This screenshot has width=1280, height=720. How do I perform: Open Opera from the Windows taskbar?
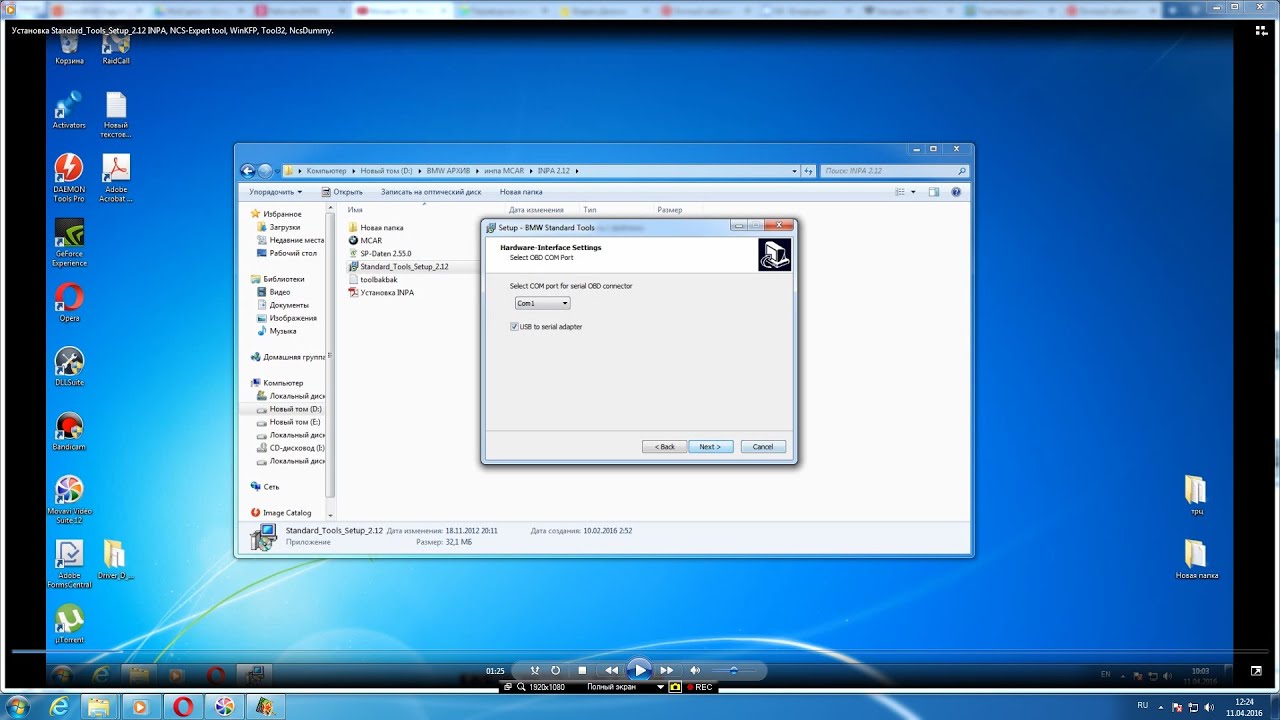(182, 706)
